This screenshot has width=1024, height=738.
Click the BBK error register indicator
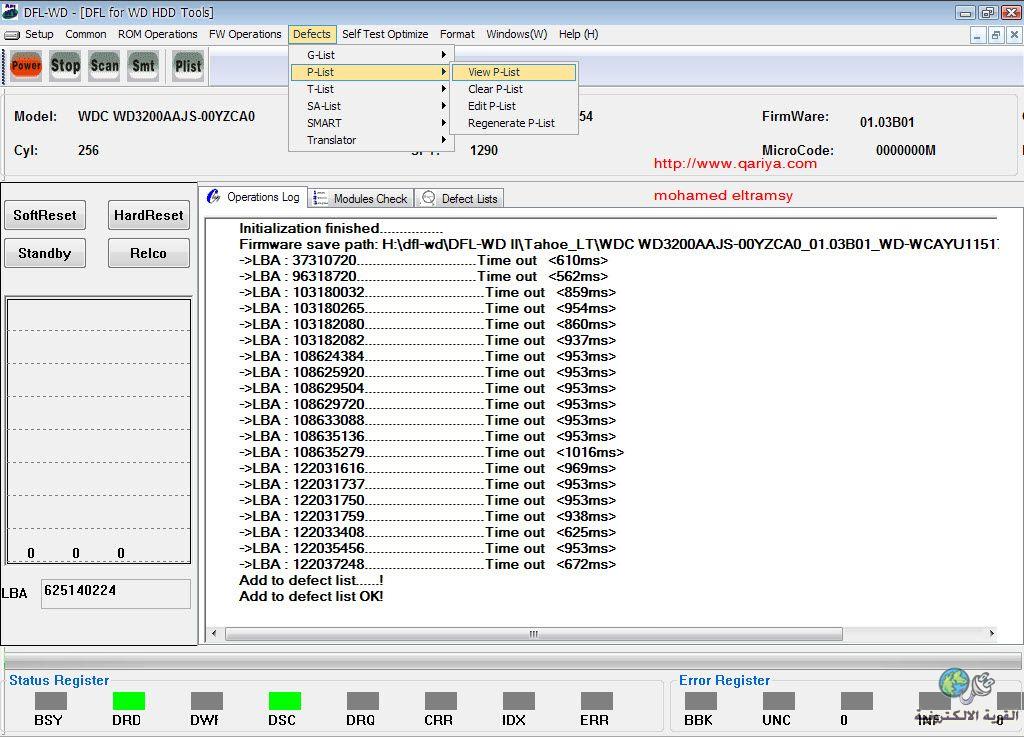click(701, 701)
